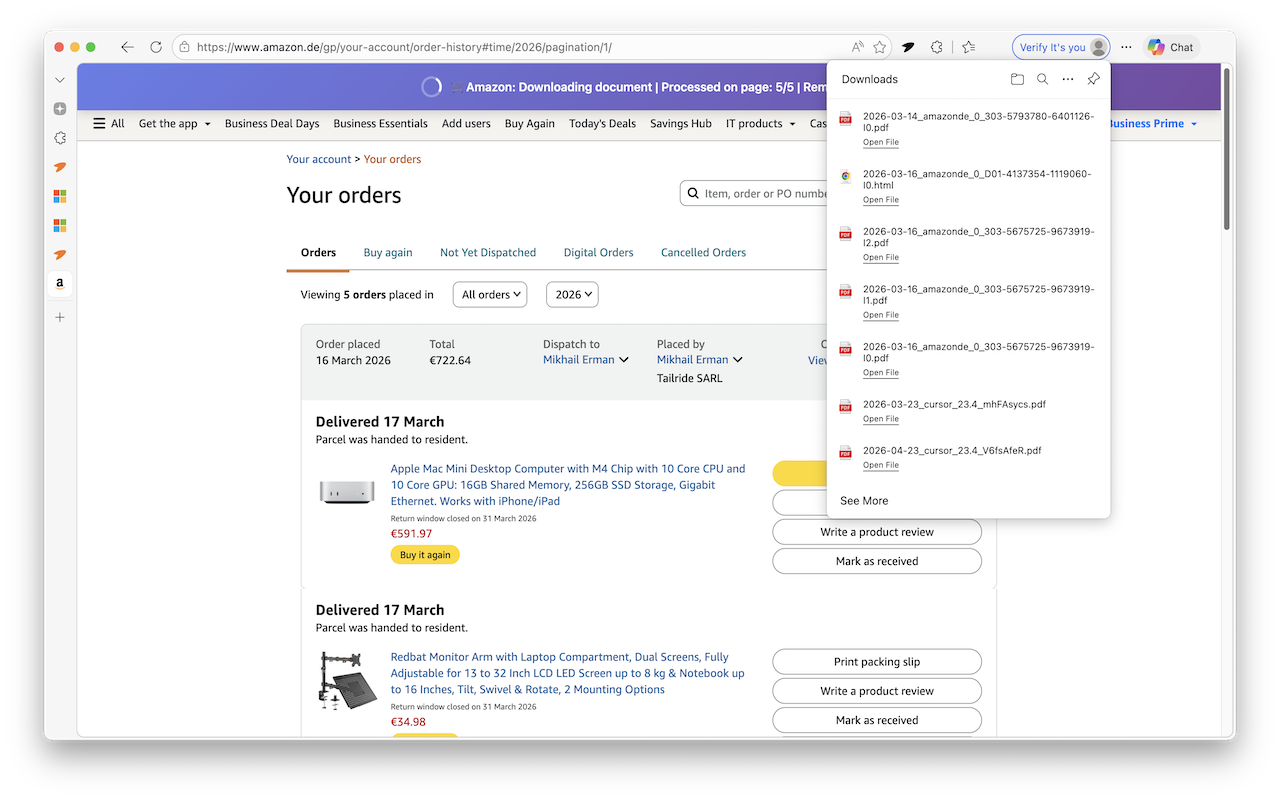
Task: Open more options in the Downloads panel
Action: point(1068,79)
